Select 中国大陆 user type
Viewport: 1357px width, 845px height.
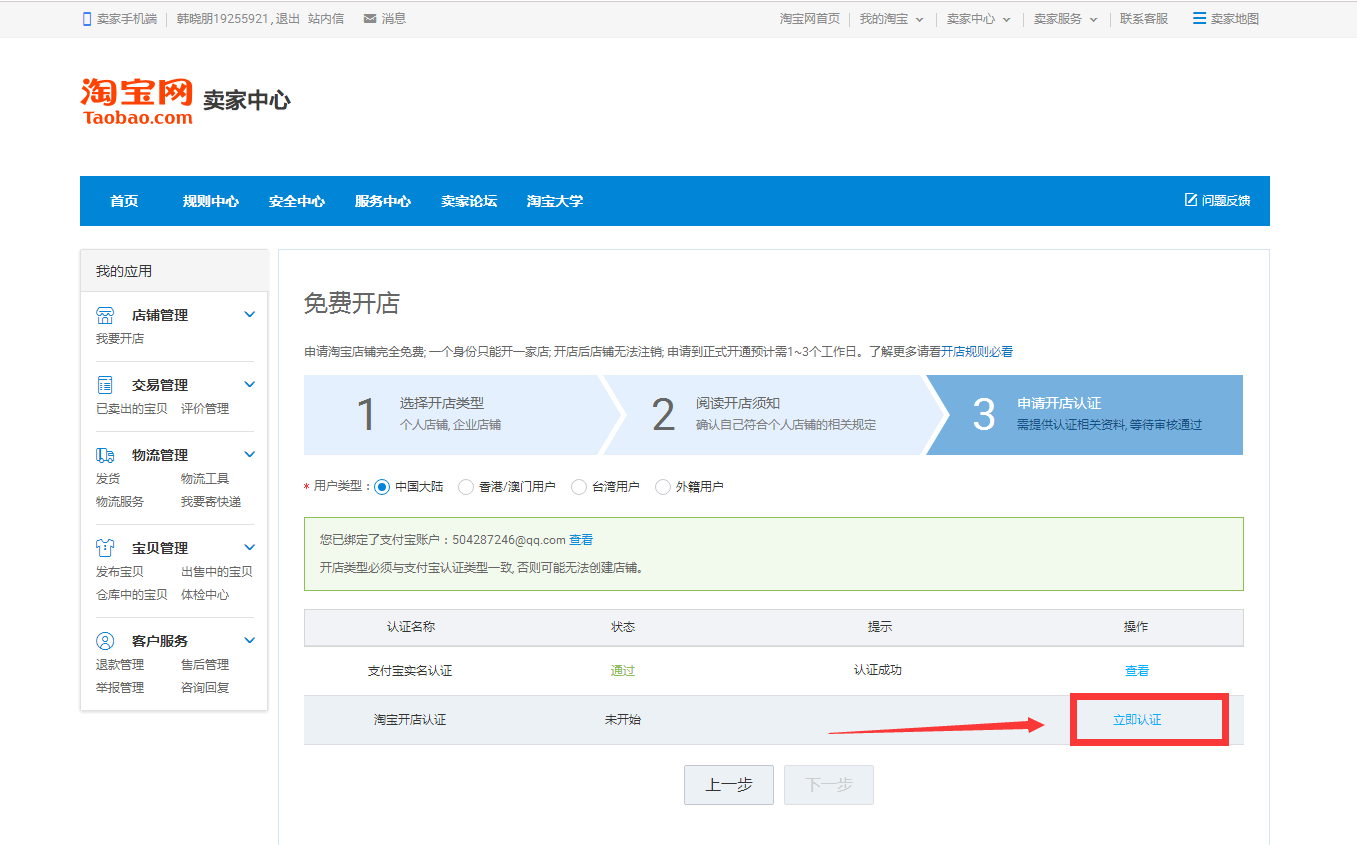click(x=382, y=487)
